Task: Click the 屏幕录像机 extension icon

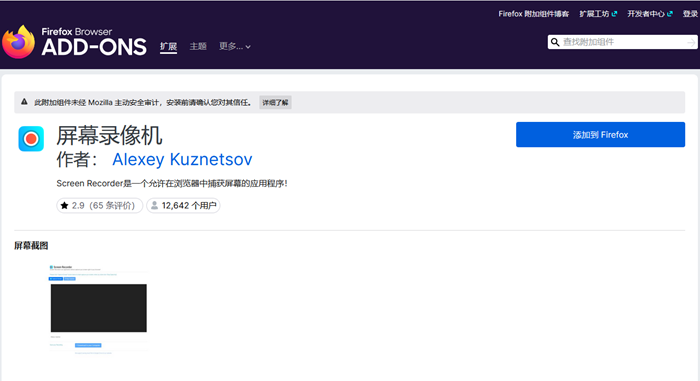Action: (x=31, y=139)
